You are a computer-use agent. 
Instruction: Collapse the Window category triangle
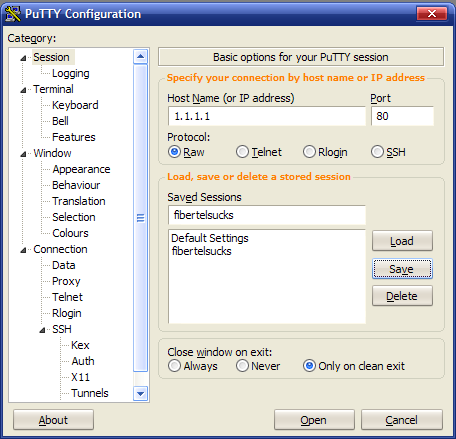23,154
